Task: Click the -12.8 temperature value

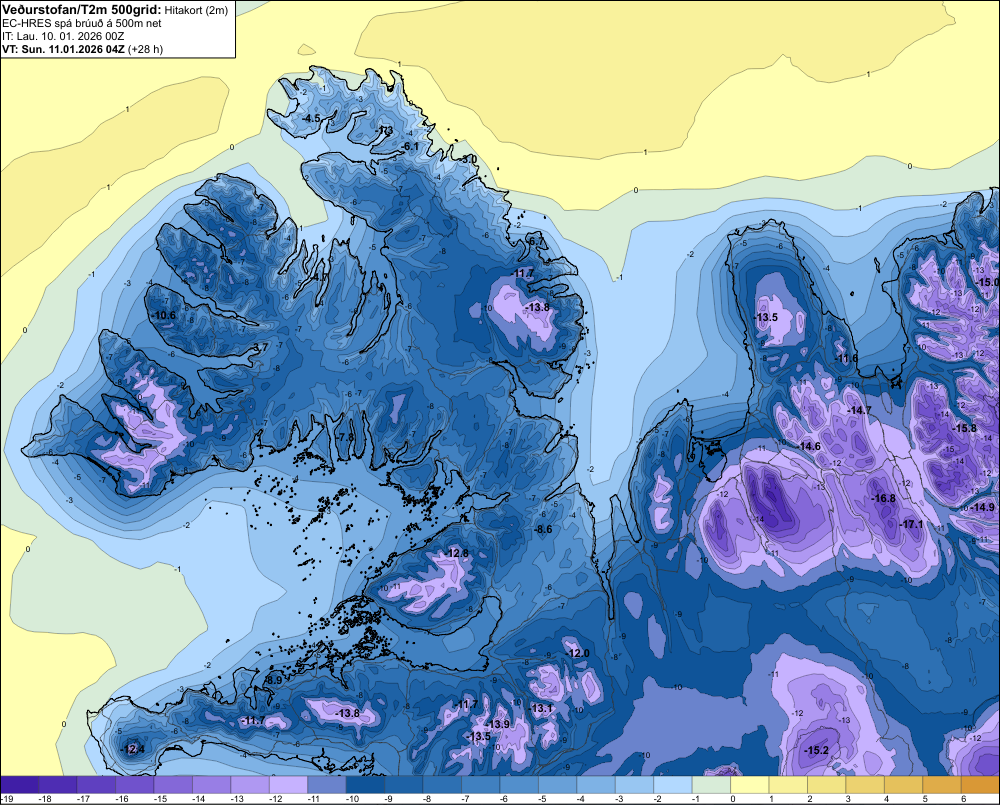Action: (457, 553)
